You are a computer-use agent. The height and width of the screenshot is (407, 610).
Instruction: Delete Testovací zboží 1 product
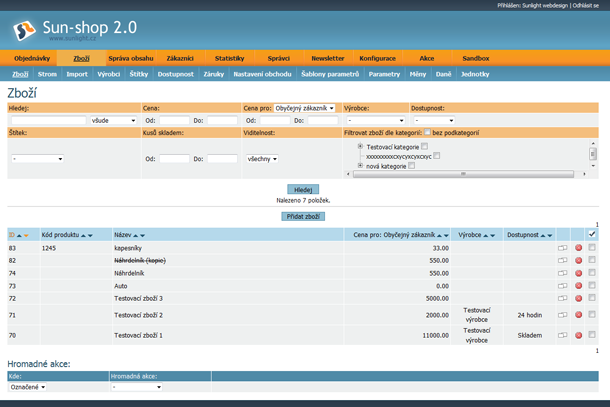tap(578, 335)
